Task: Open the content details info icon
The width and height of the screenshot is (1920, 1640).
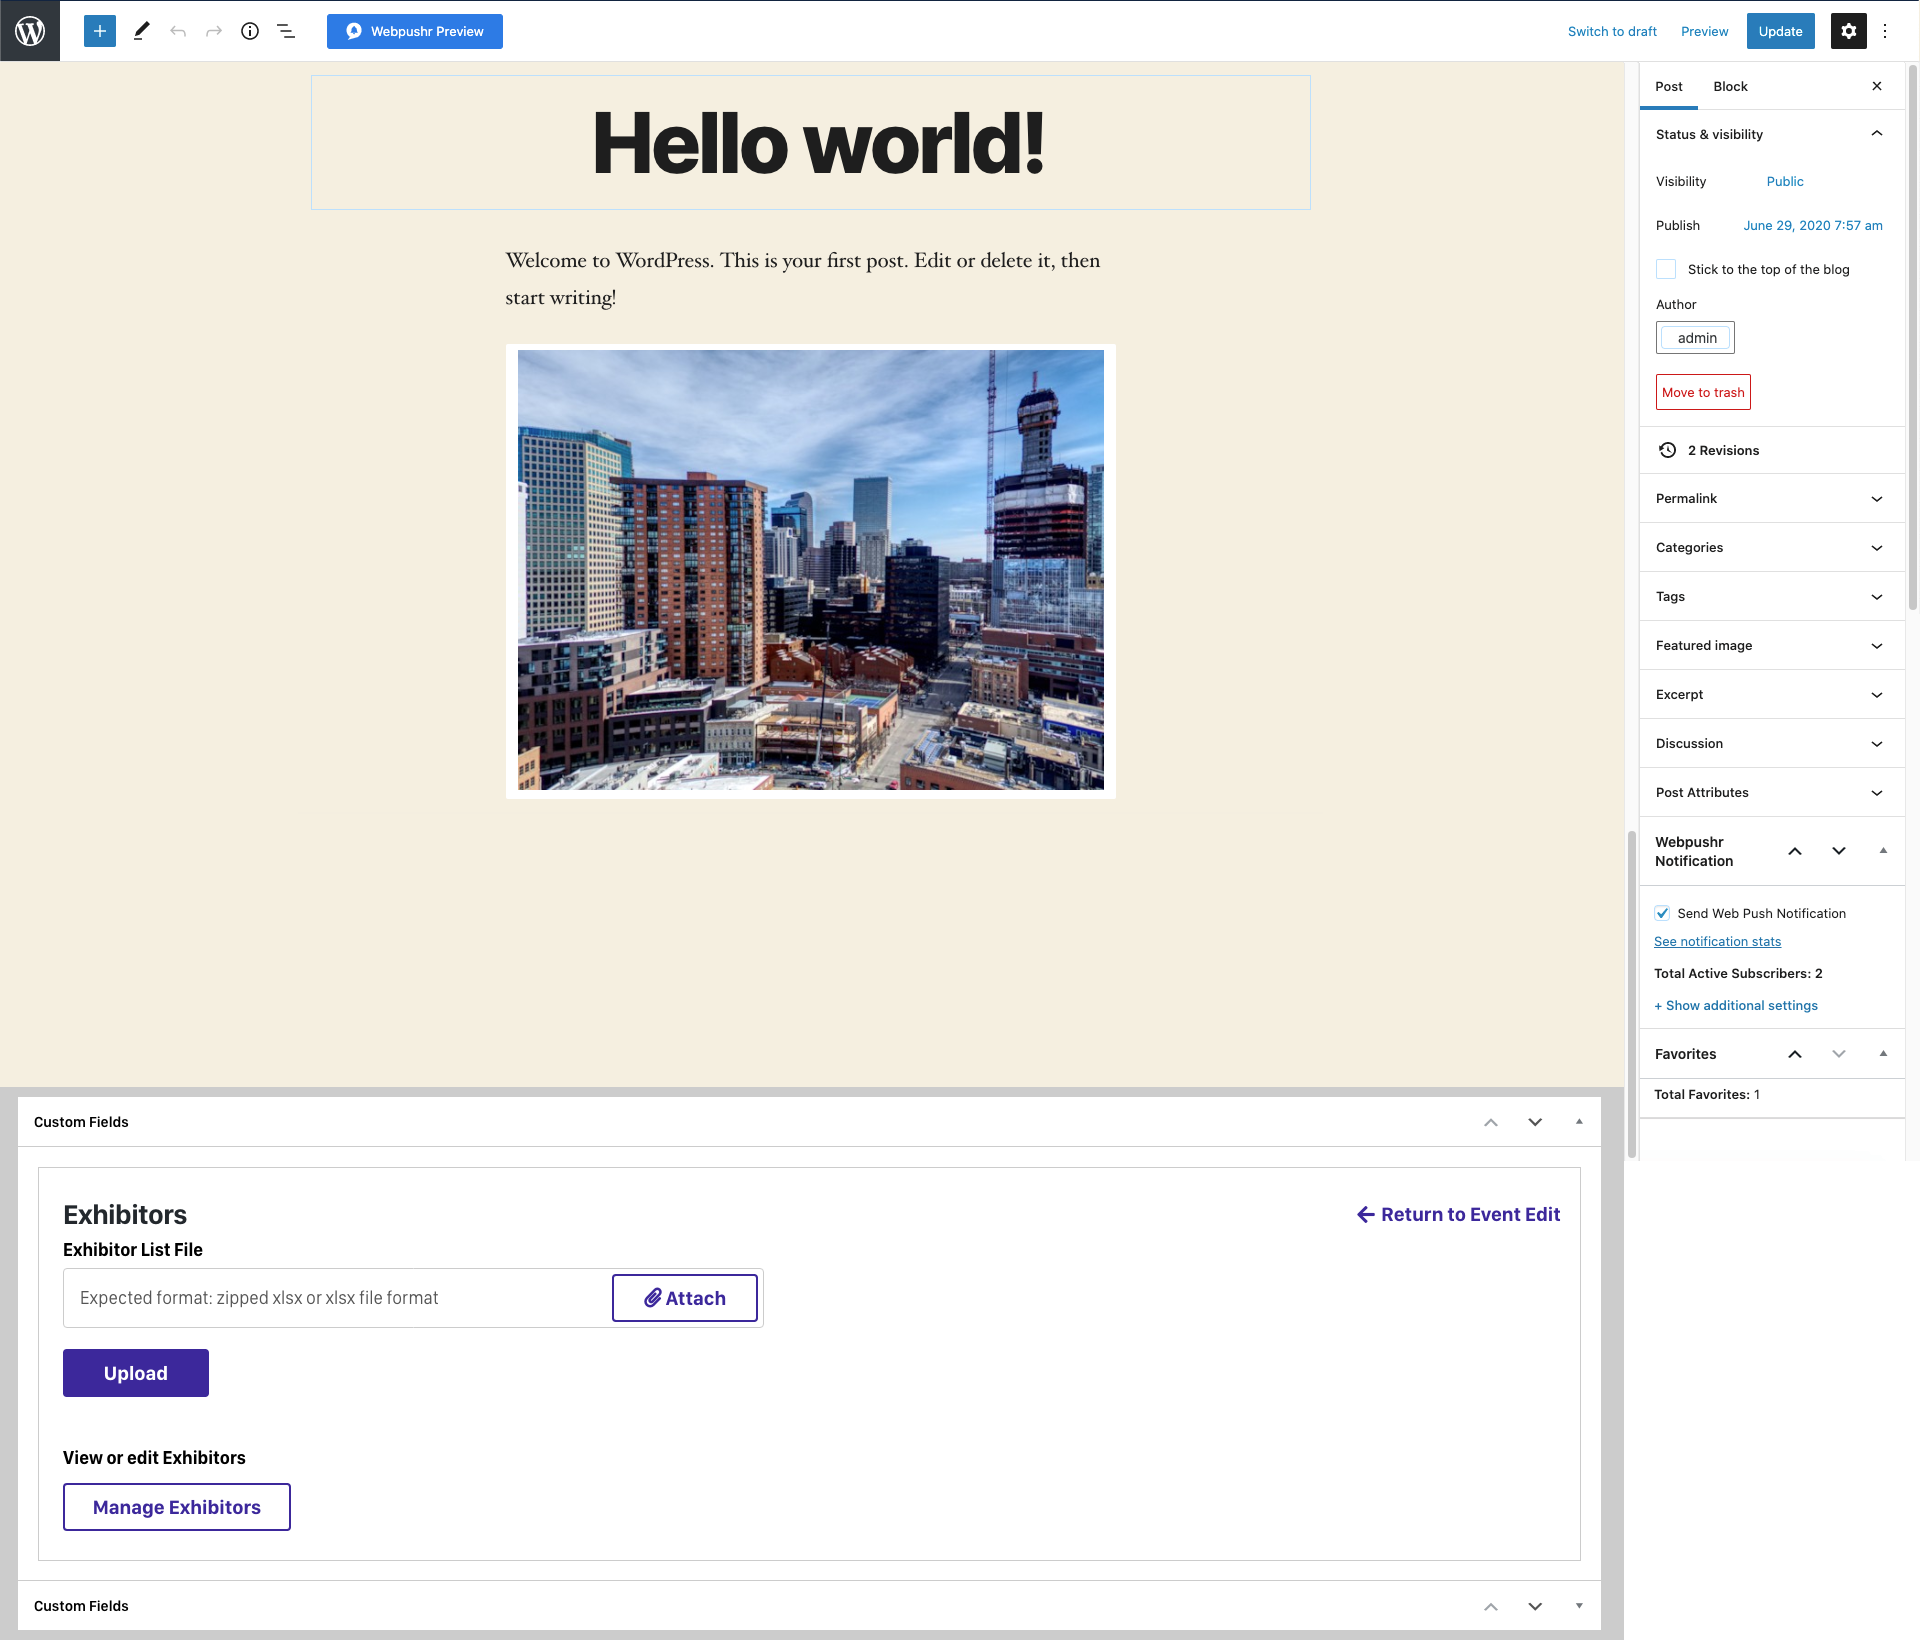Action: coord(250,31)
